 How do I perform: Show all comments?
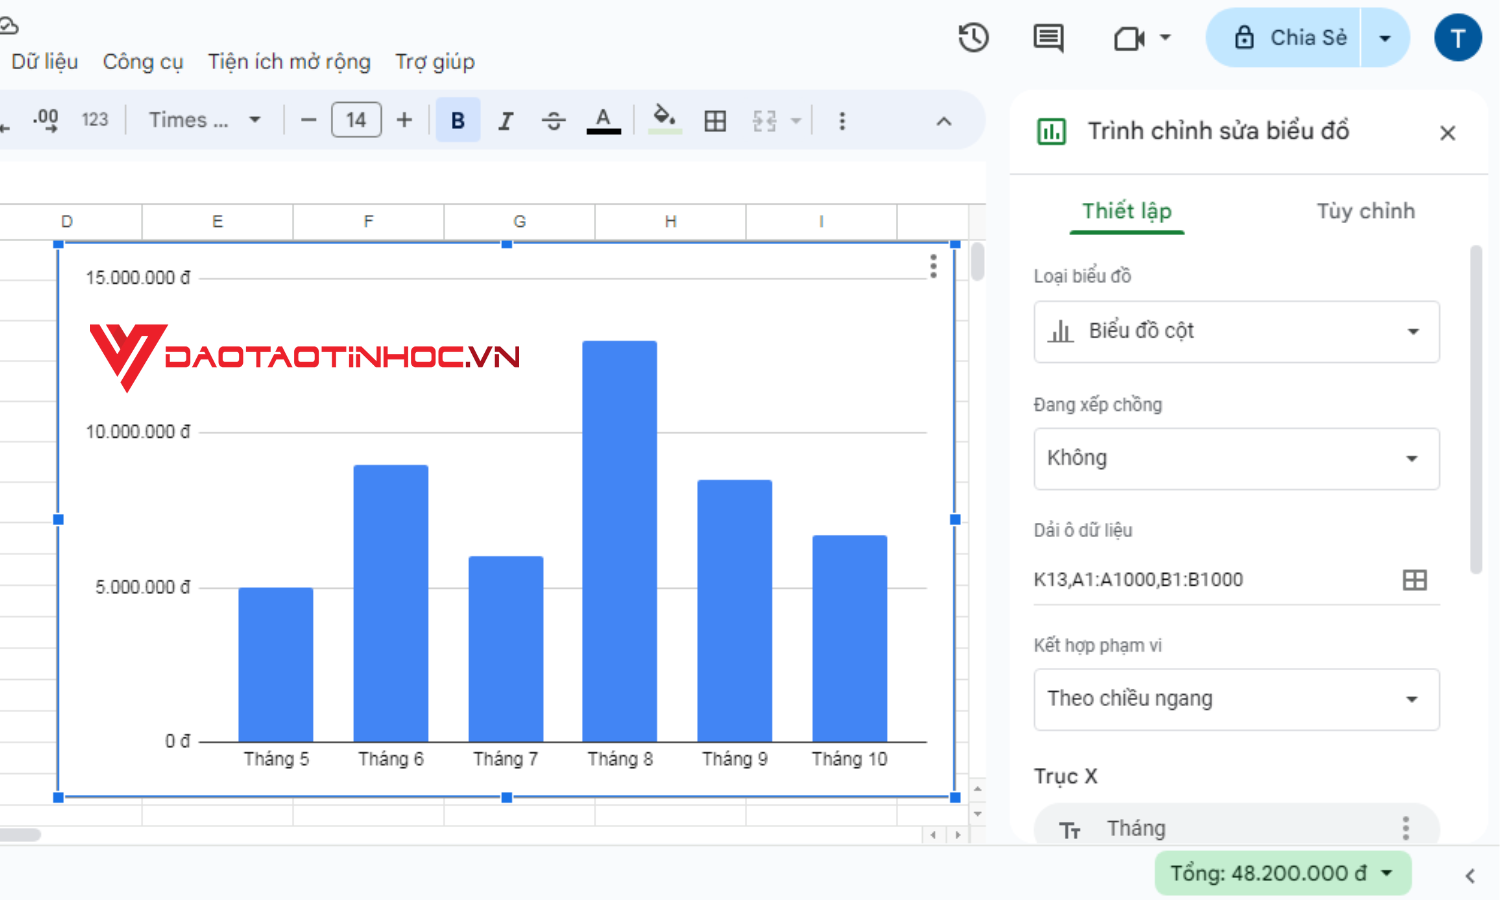point(1047,37)
